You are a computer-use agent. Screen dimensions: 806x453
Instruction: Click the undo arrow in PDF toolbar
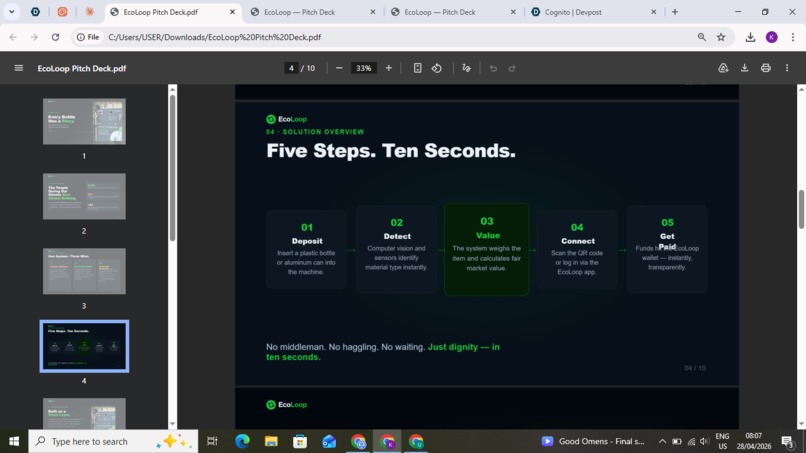[493, 68]
